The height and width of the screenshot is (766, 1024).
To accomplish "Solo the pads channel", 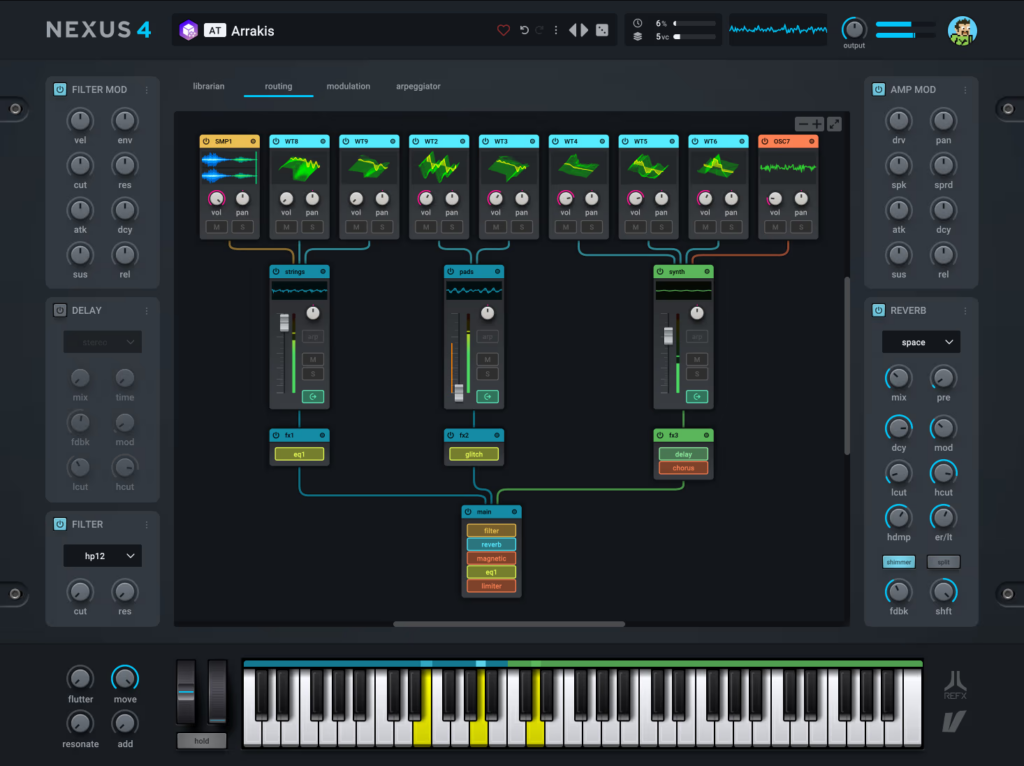I will click(489, 372).
